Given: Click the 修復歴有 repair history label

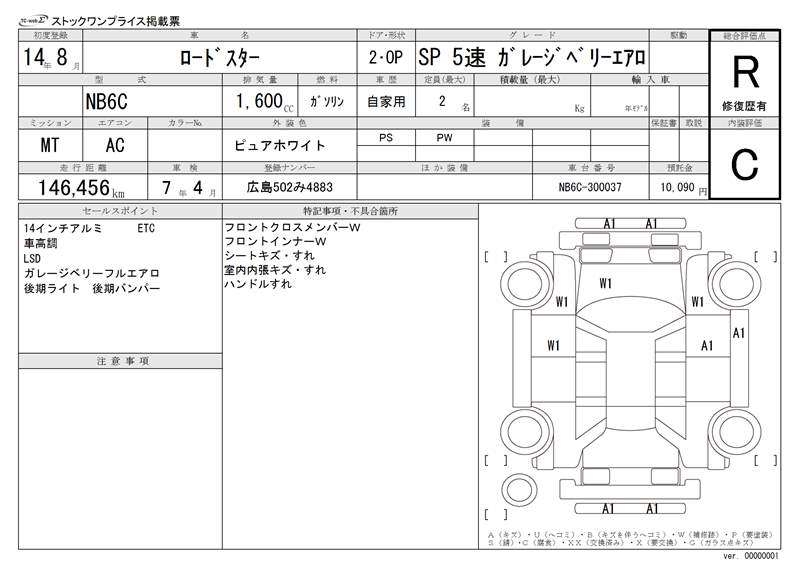Looking at the screenshot, I should tap(744, 106).
